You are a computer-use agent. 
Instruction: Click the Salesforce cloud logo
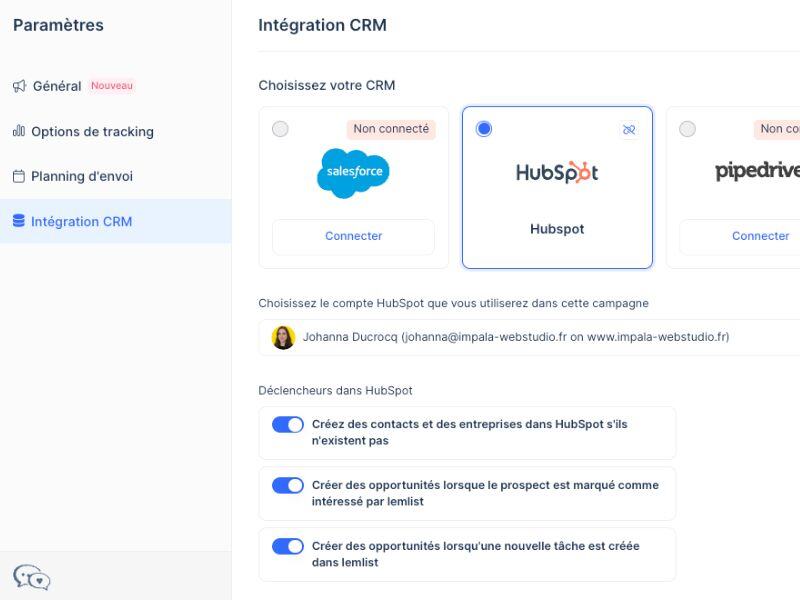coord(353,172)
